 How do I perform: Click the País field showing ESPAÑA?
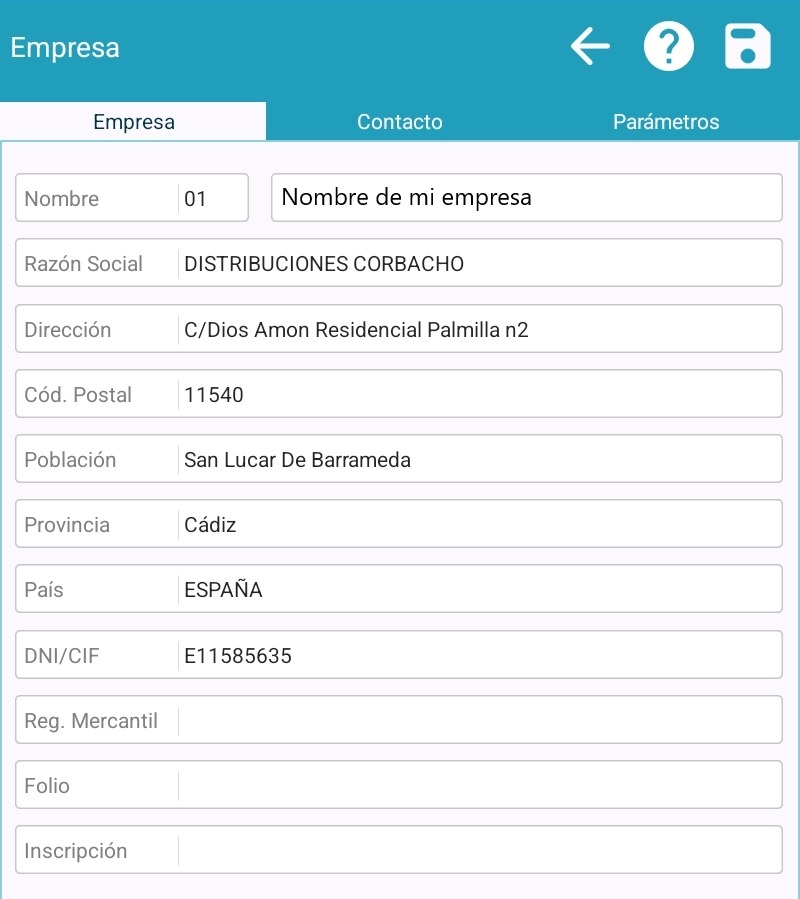(478, 590)
